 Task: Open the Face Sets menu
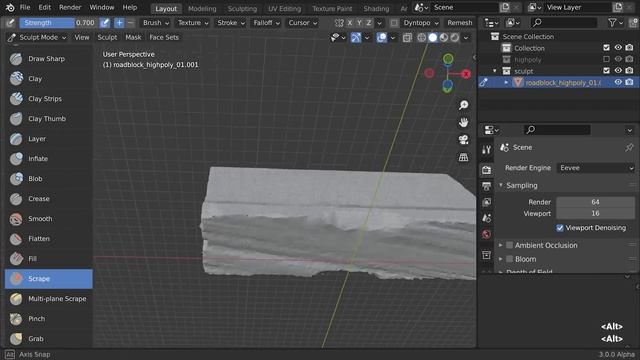click(x=164, y=38)
